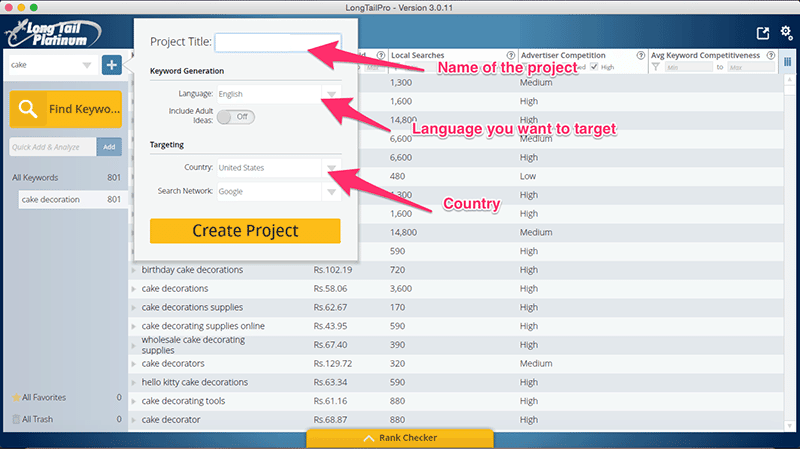Screen dimensions: 800x449
Task: Click bid value Rs.102.19
Action: click(x=333, y=270)
